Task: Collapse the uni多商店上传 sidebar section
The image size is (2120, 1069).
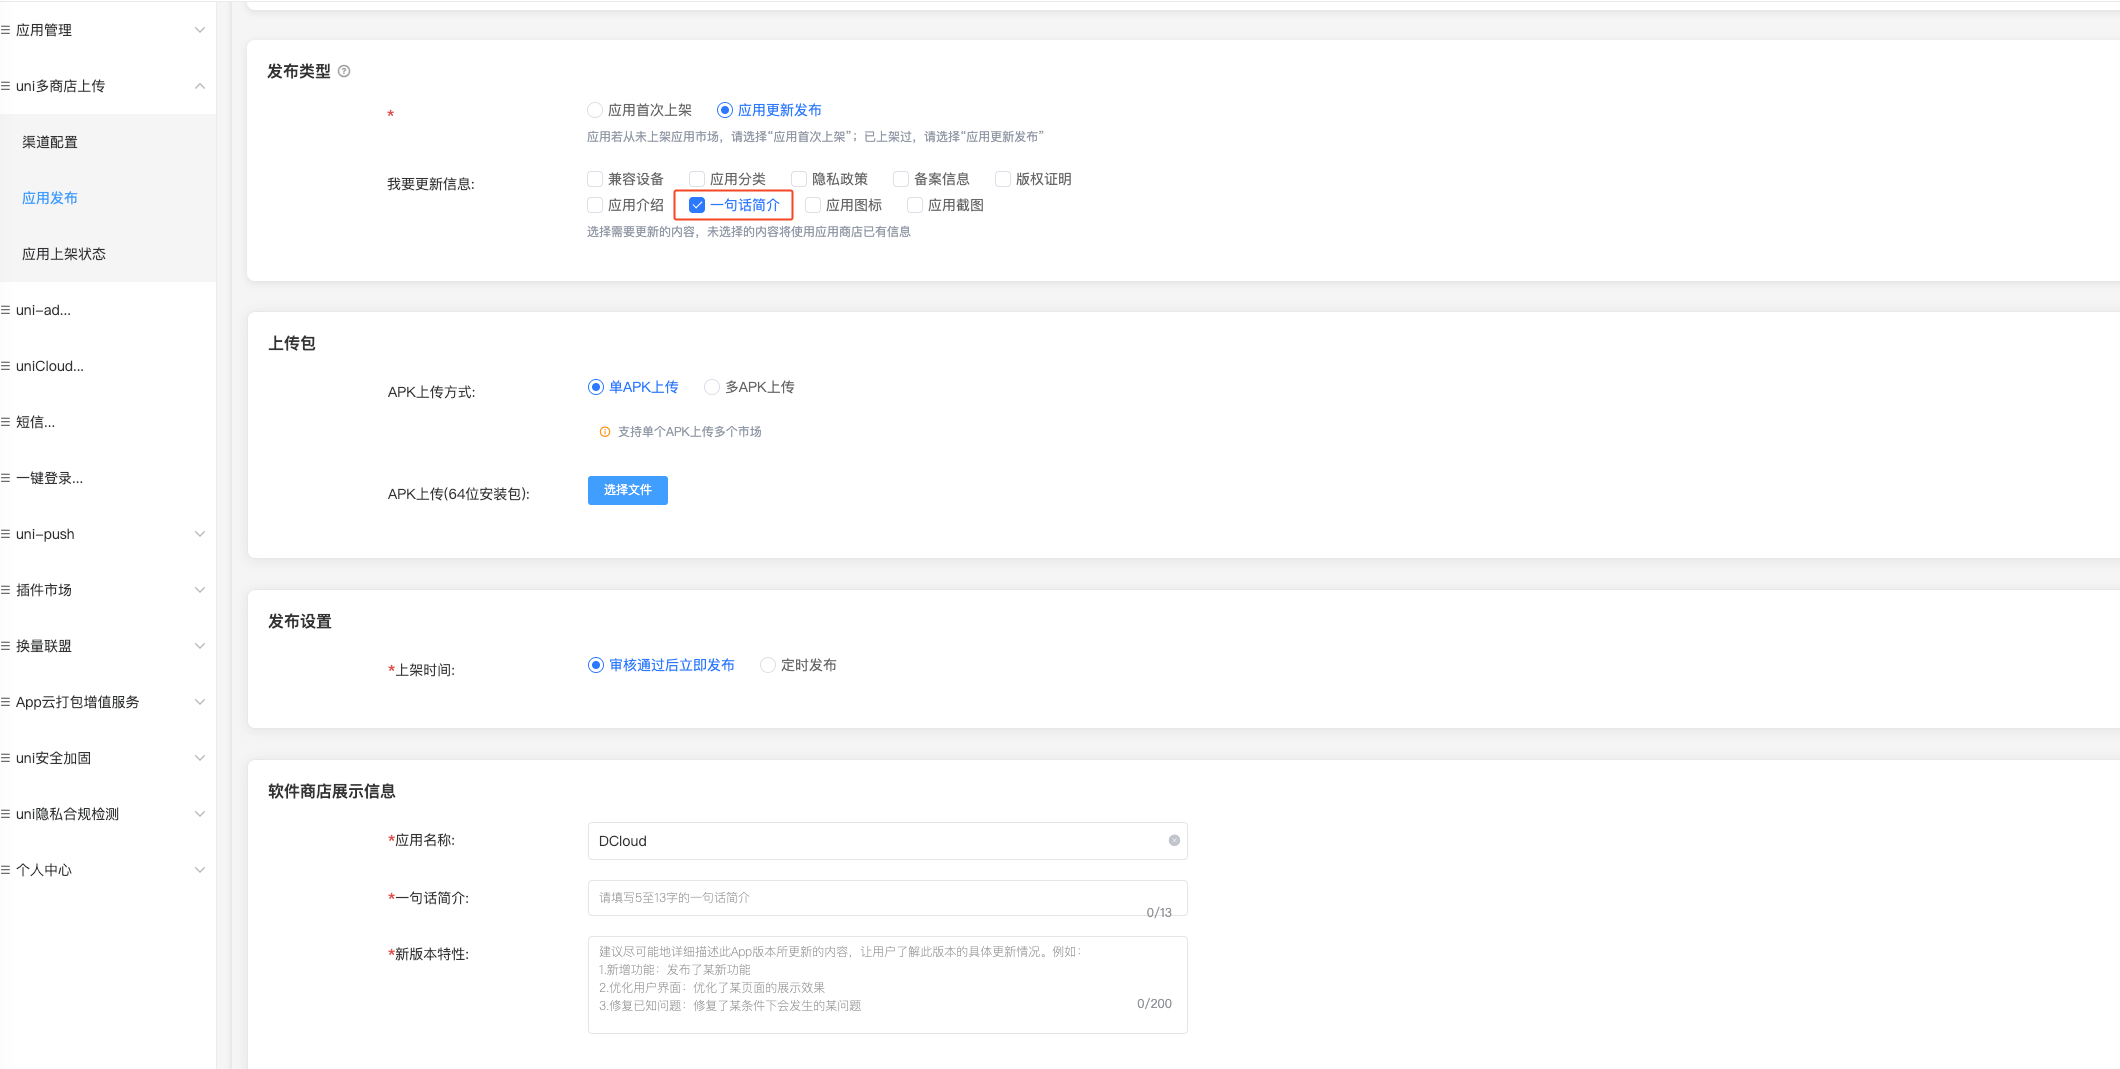Action: [199, 86]
